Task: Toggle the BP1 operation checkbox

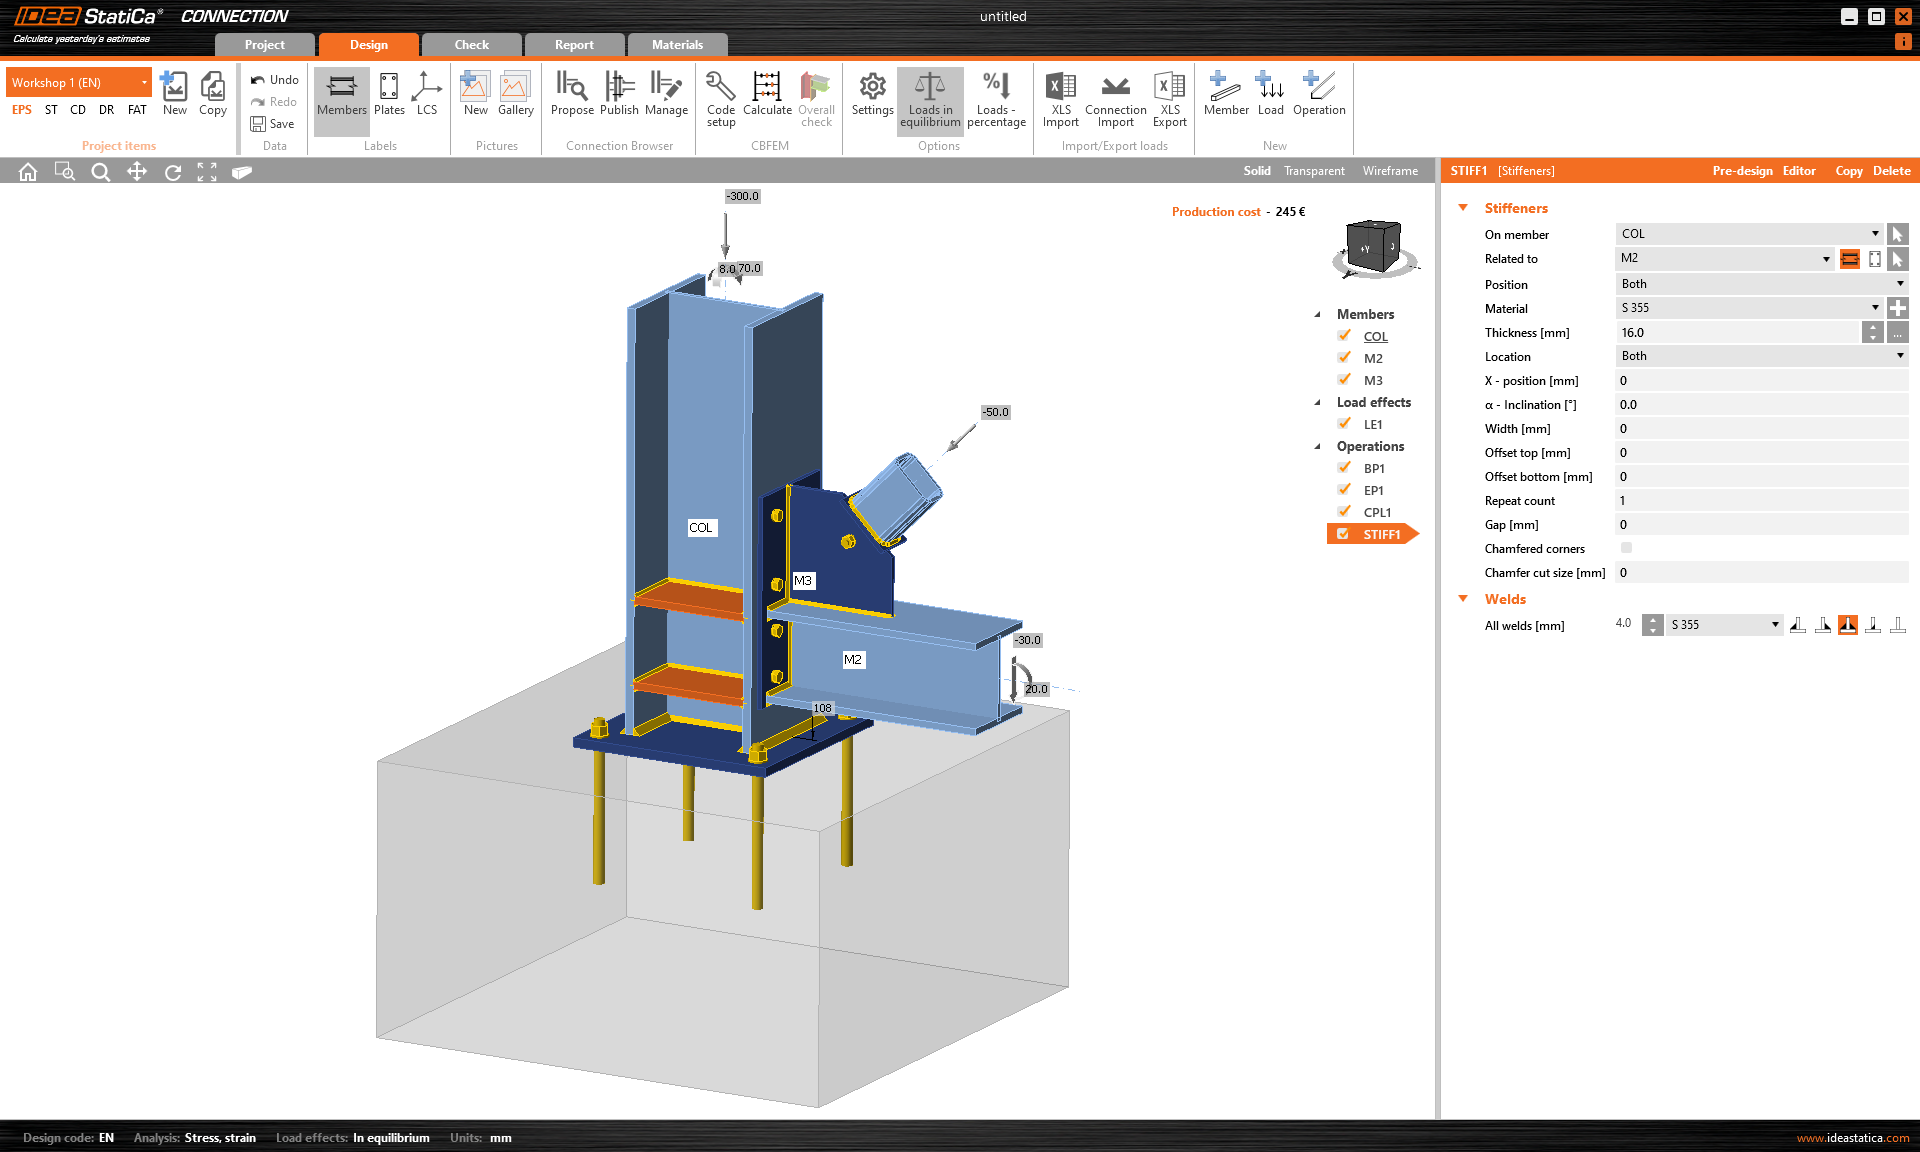Action: (1344, 468)
